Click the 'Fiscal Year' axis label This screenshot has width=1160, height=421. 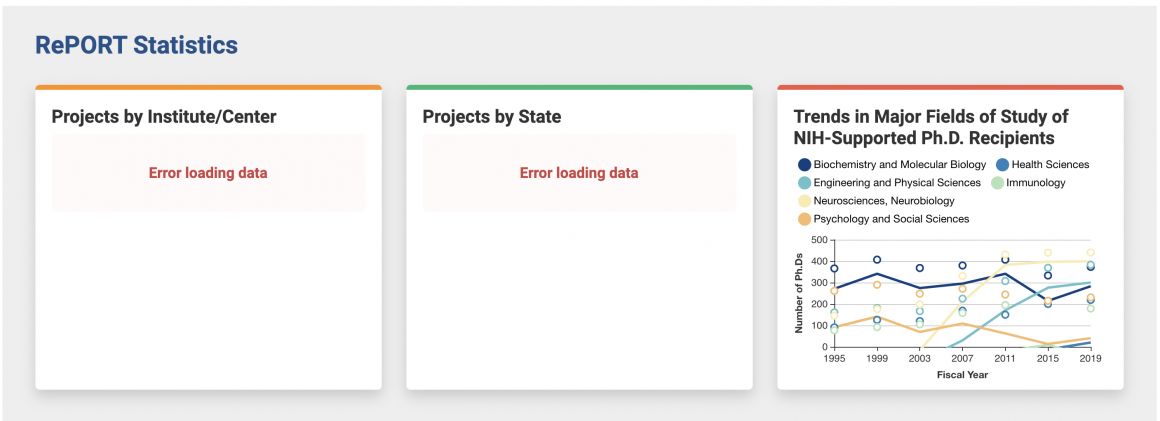tap(962, 375)
